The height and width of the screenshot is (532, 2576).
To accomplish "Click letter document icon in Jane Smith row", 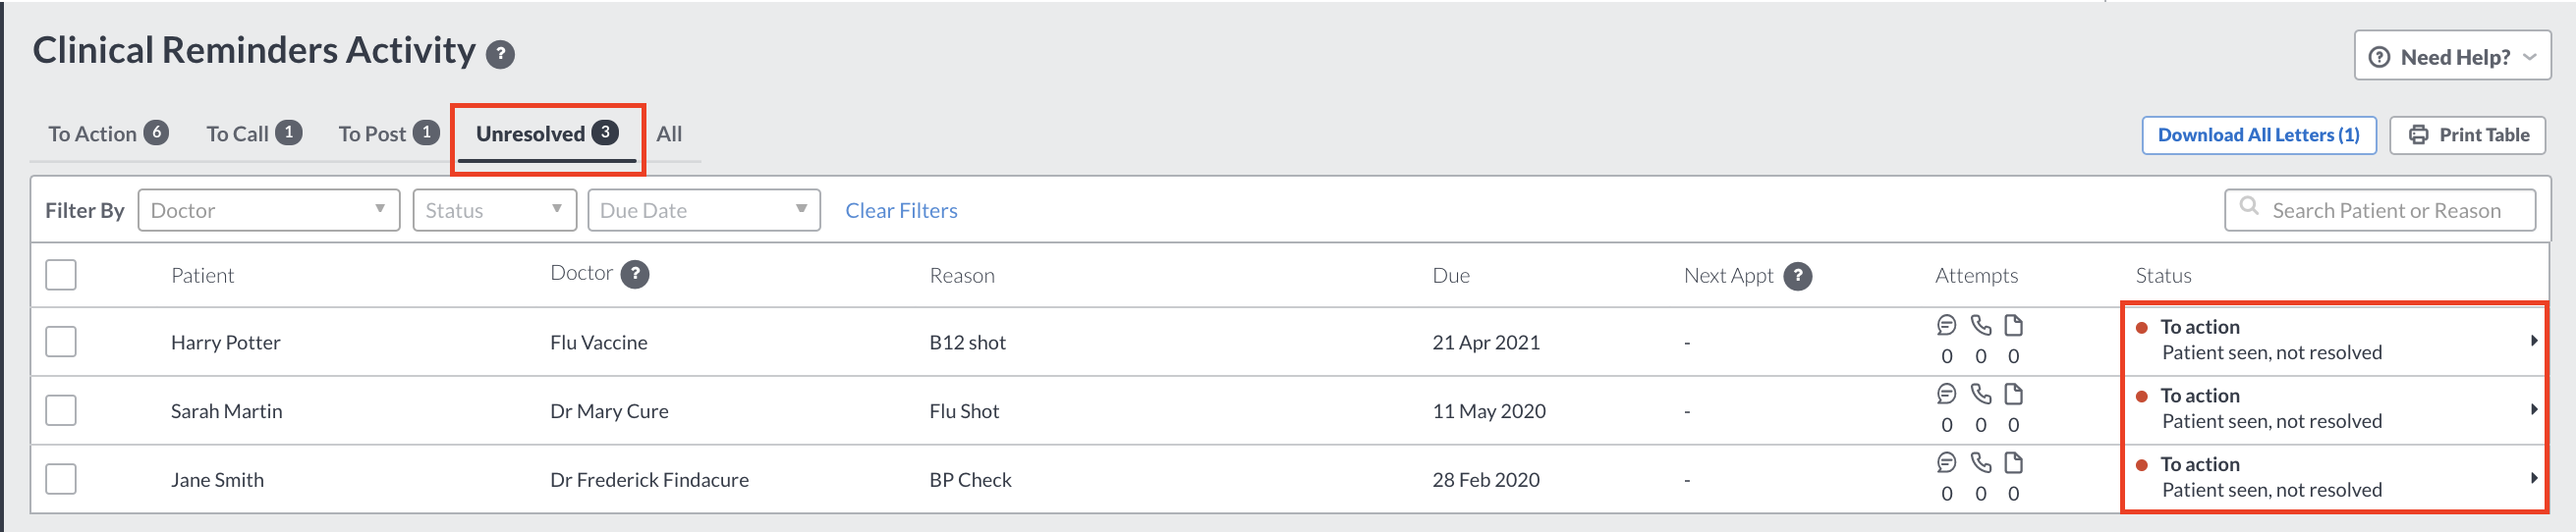I will point(2014,462).
